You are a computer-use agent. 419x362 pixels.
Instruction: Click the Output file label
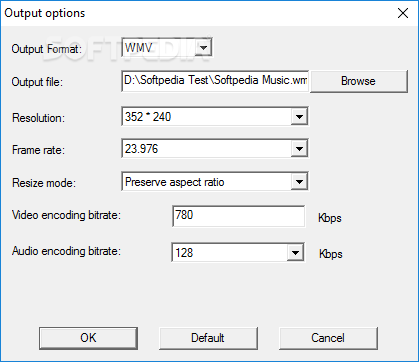tap(37, 82)
